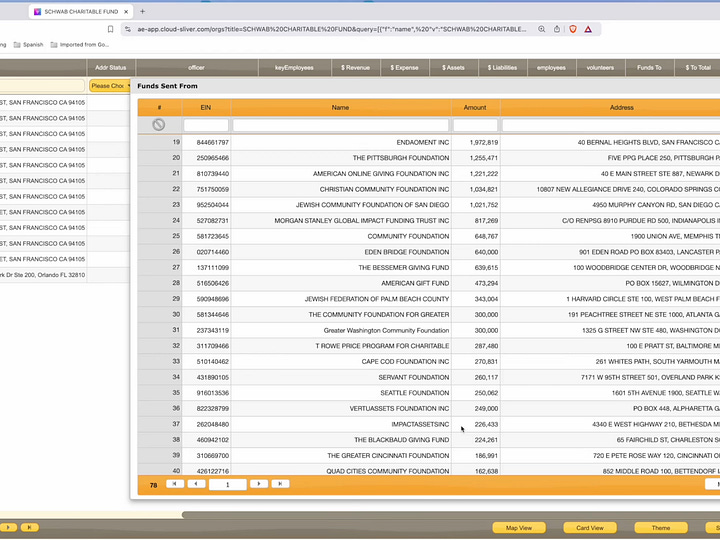Open the Brave shields lion icon
This screenshot has height=540, width=720.
pos(573,29)
